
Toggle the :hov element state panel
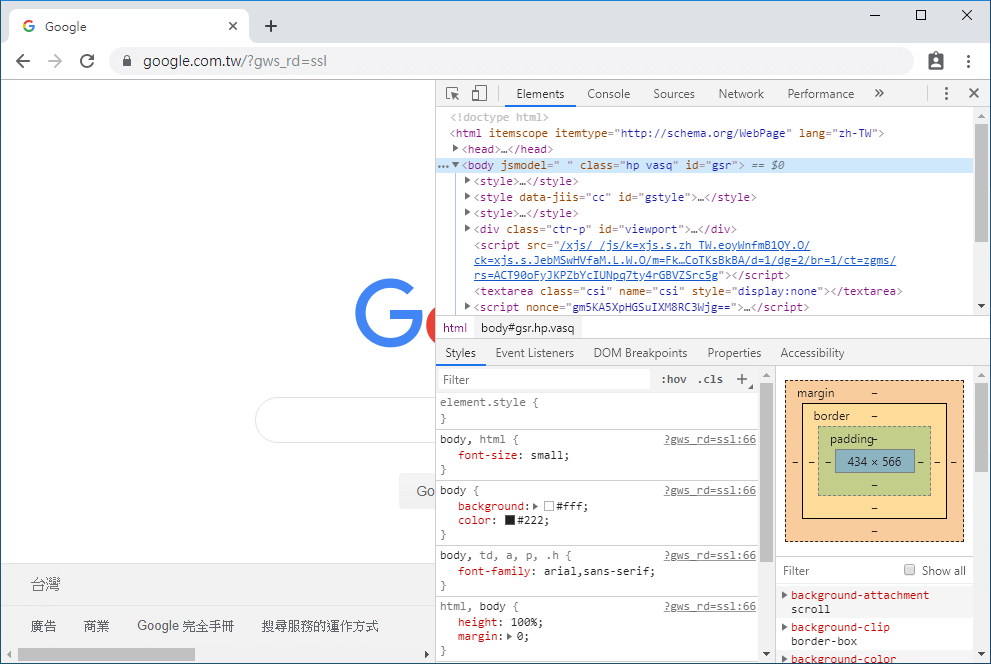[x=674, y=379]
